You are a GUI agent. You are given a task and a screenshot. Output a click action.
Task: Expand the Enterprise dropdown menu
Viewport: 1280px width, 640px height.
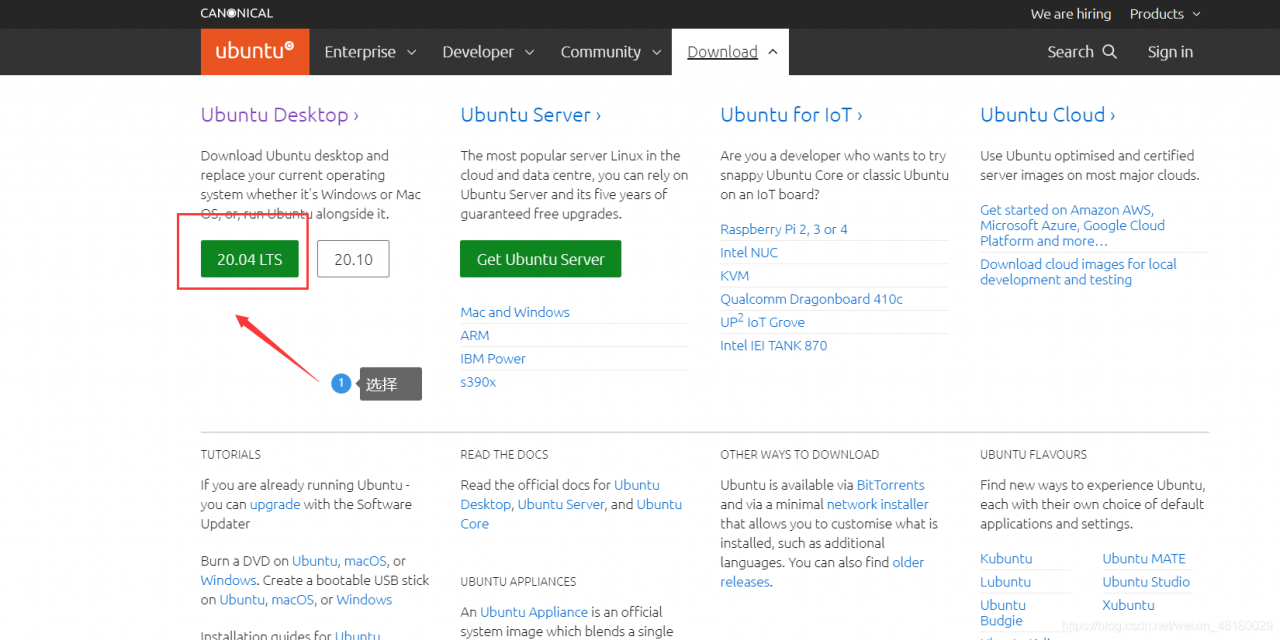point(370,52)
